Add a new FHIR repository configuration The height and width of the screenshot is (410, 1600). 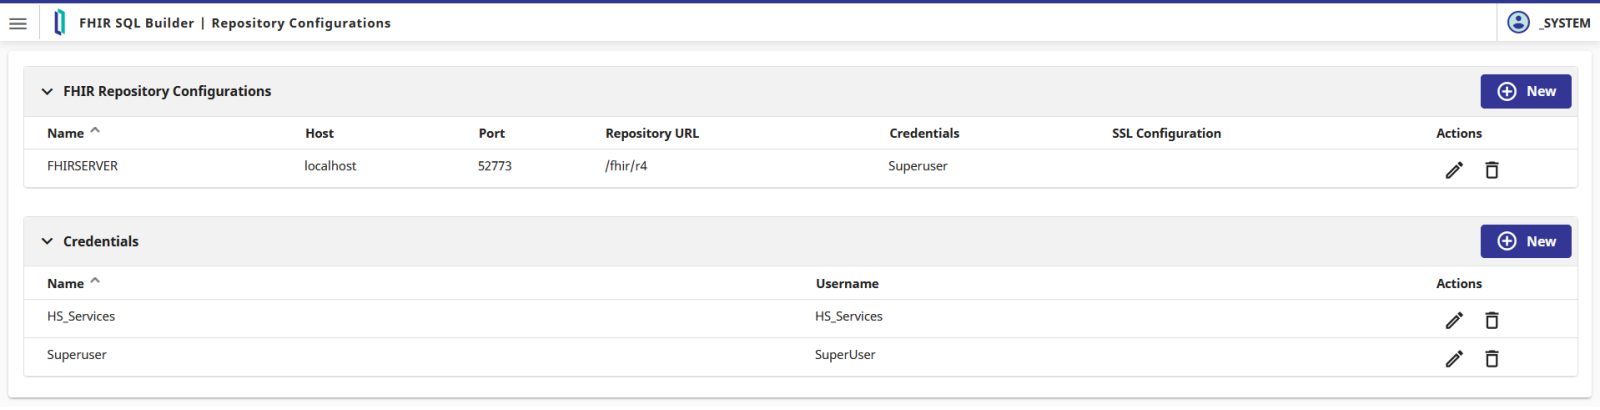1525,91
